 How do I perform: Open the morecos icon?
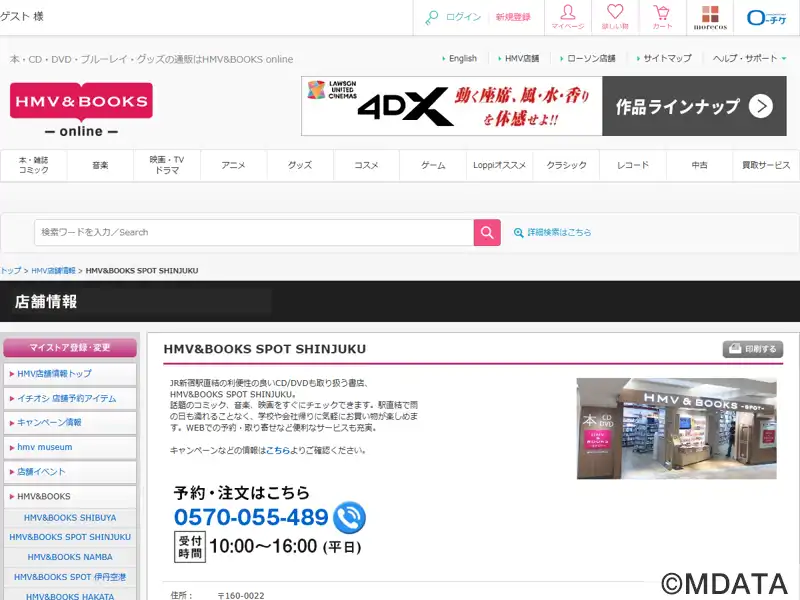710,17
